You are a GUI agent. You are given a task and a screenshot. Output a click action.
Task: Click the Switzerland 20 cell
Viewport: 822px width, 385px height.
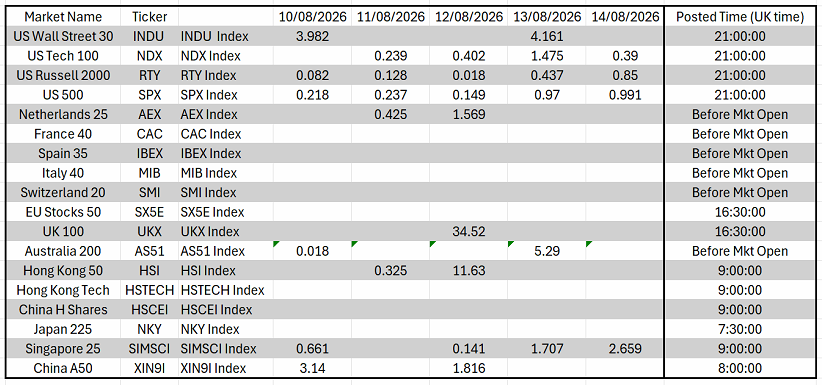pyautogui.click(x=63, y=192)
